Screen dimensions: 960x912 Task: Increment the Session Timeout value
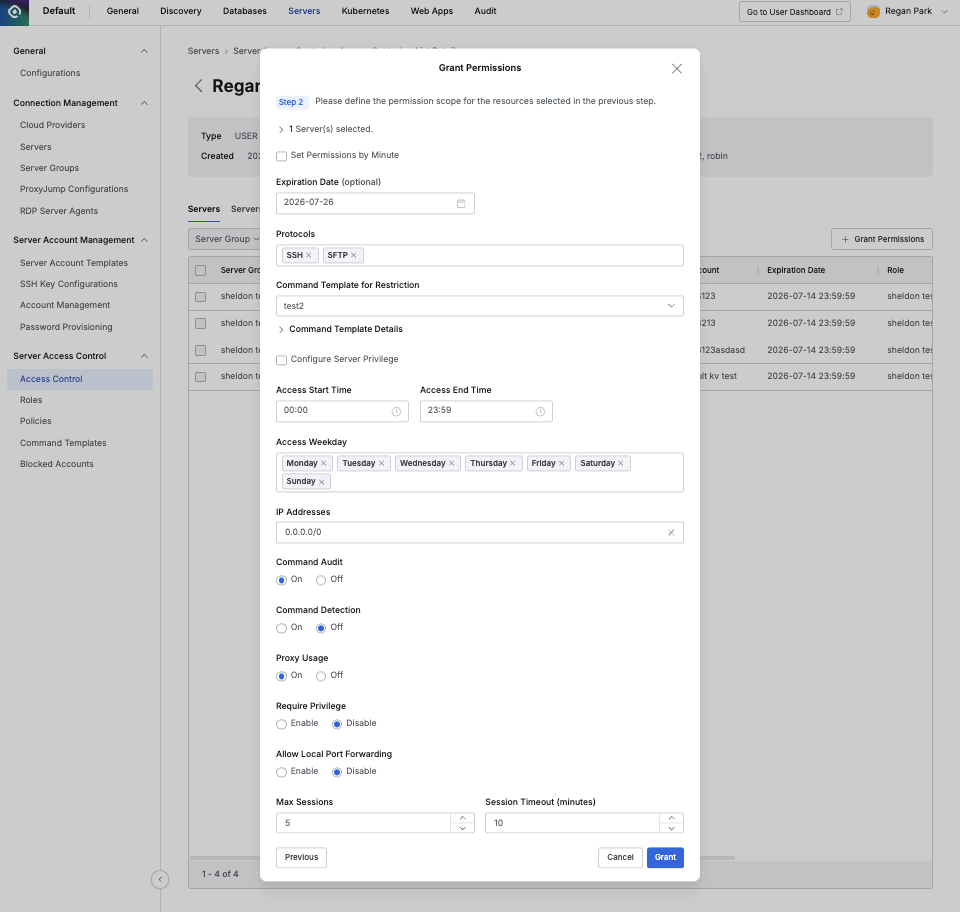[x=671, y=817]
